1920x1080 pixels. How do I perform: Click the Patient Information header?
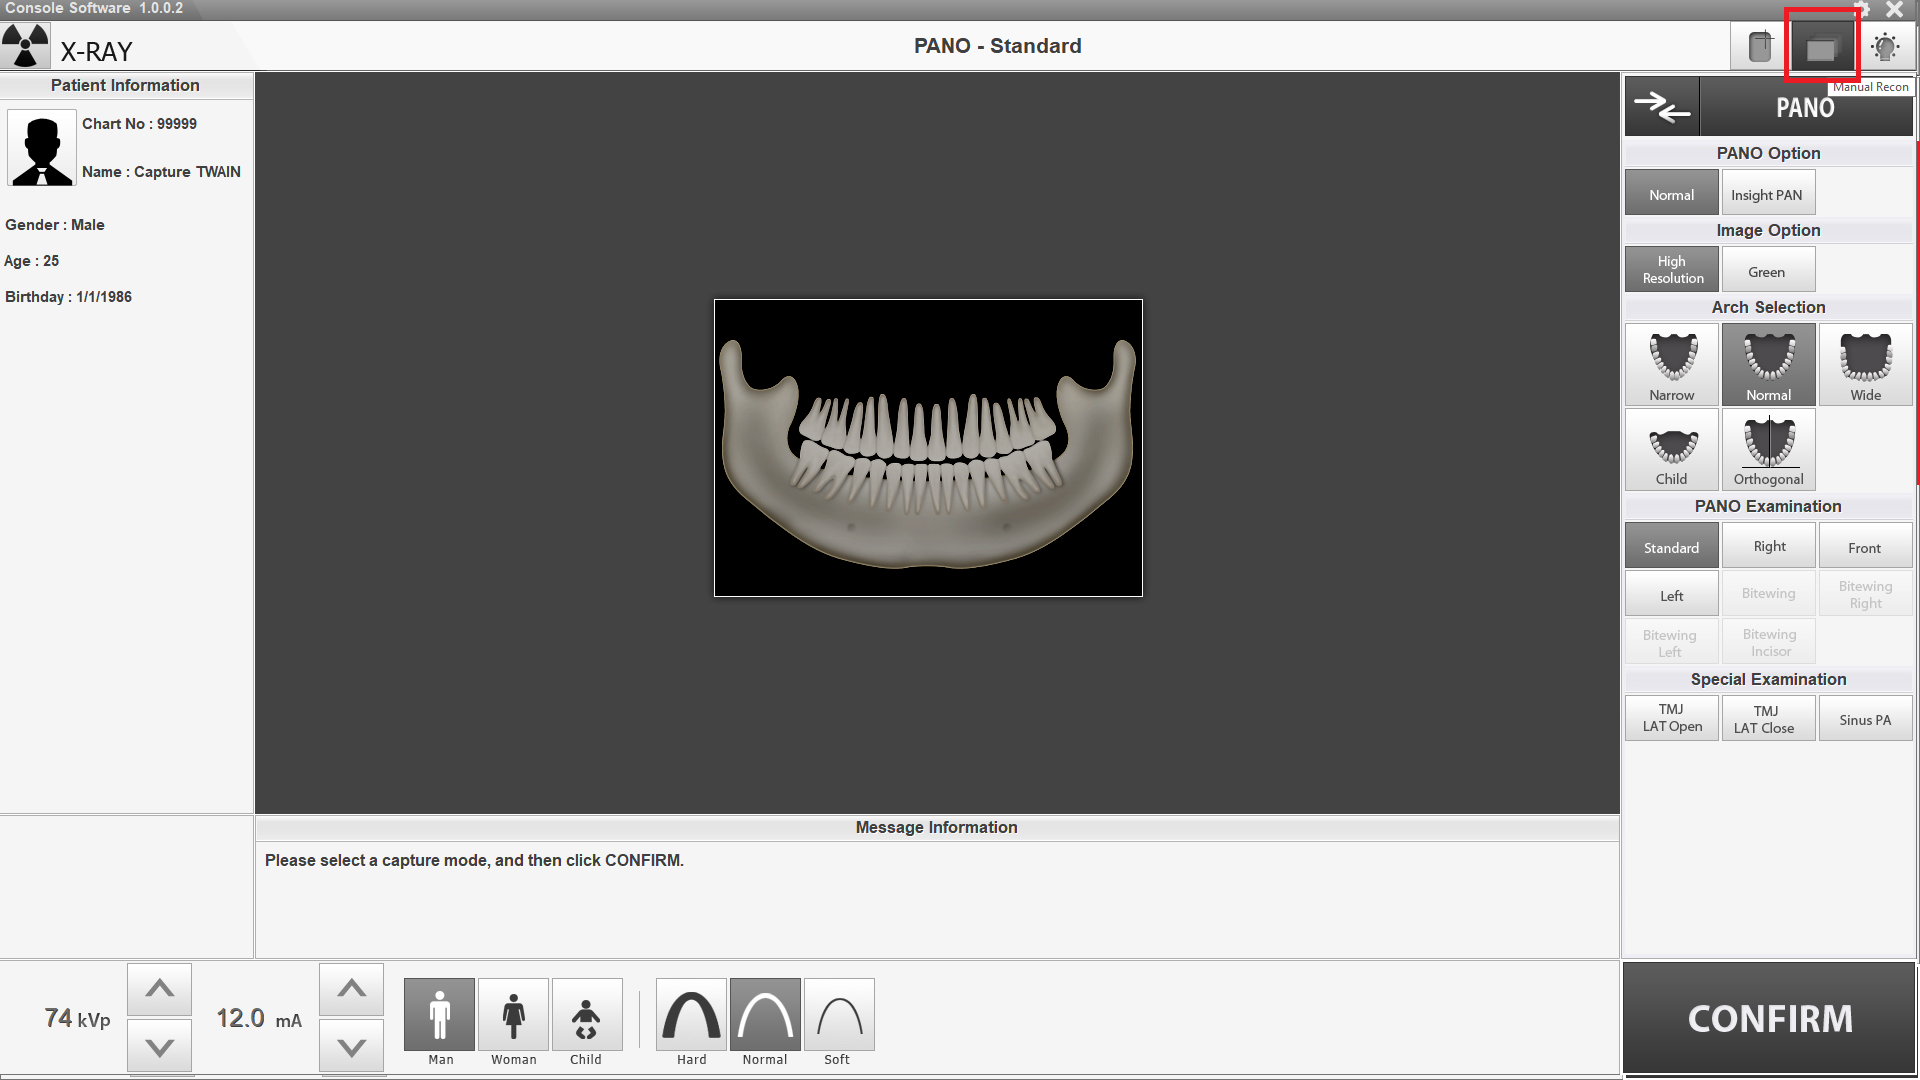(126, 85)
